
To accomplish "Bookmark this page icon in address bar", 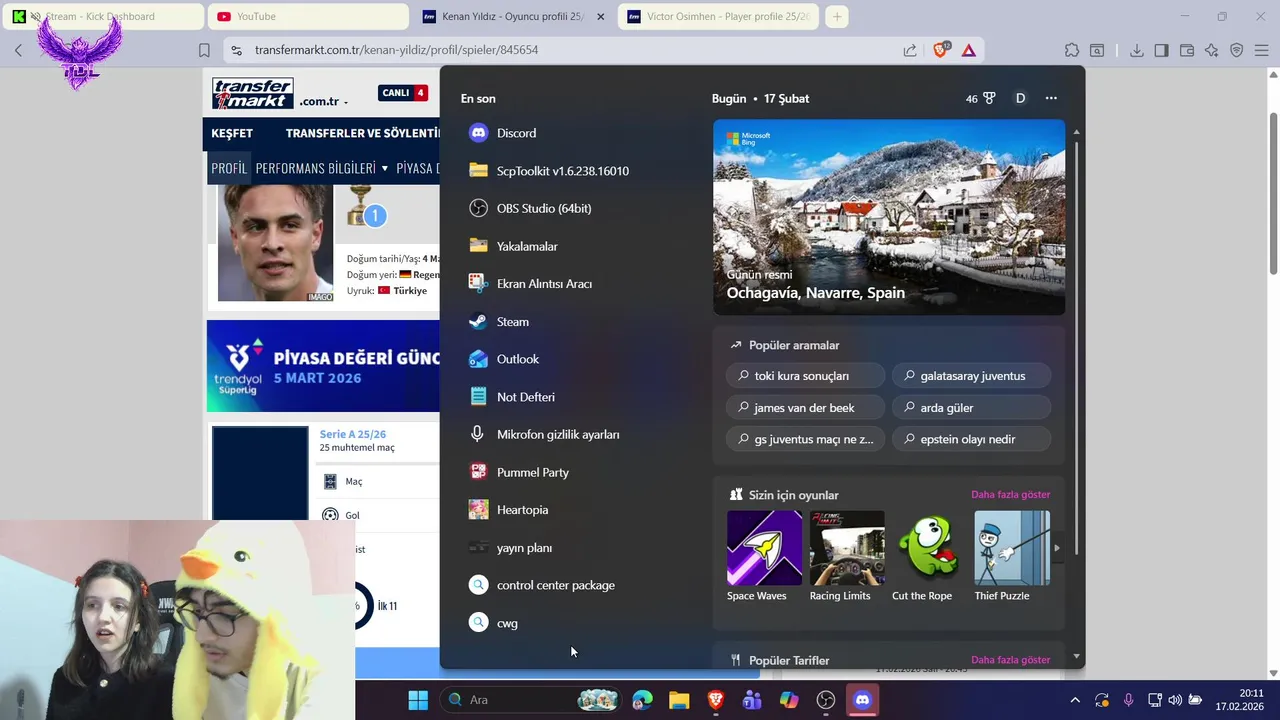I will tap(204, 50).
